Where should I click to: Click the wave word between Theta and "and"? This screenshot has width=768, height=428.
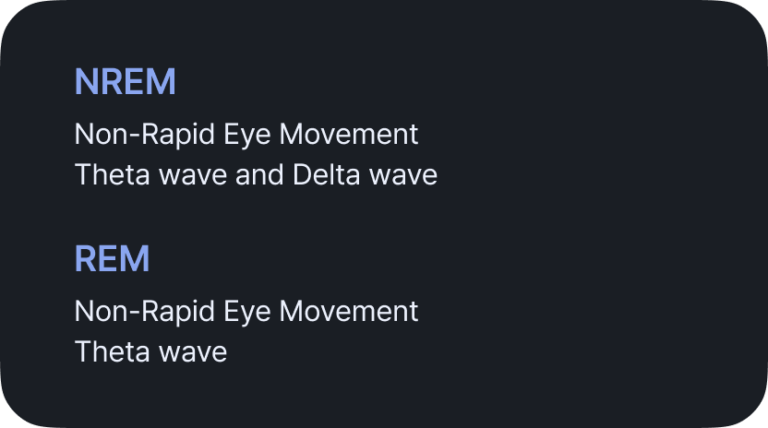click(193, 176)
